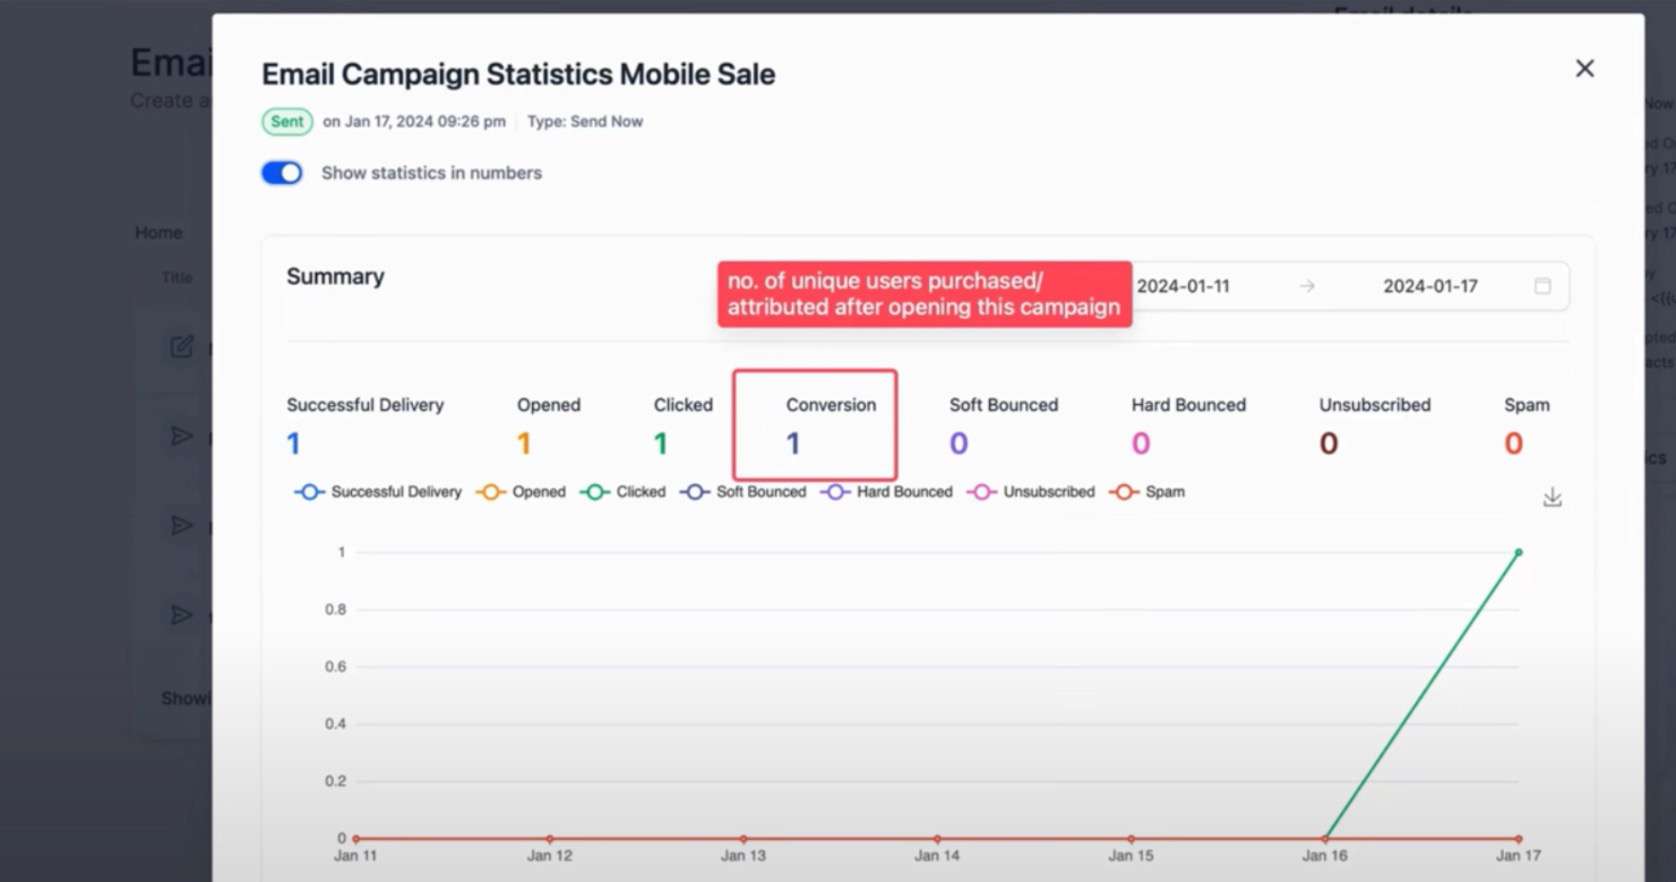Screen dimensions: 1676x882
Task: Set start date field 2024-01-11
Action: click(x=1183, y=286)
